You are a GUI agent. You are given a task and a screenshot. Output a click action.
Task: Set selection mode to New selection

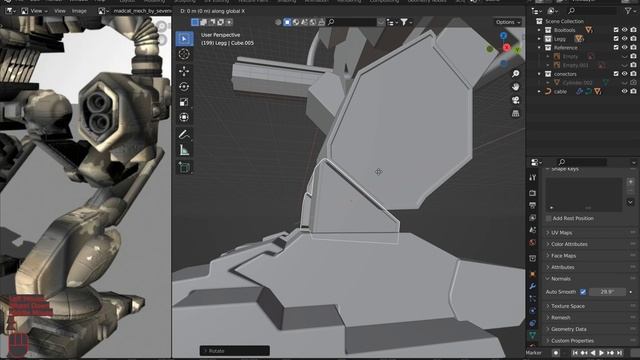tap(195, 22)
